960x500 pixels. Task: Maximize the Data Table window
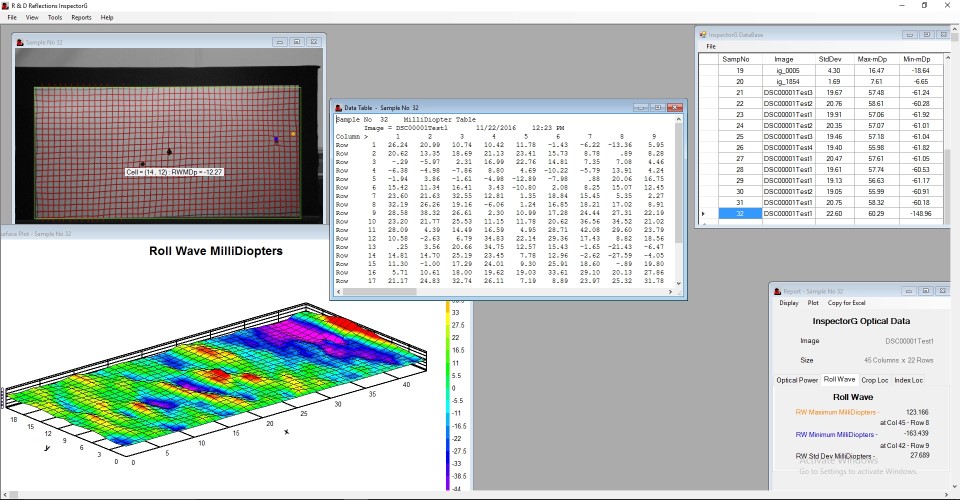click(x=659, y=107)
